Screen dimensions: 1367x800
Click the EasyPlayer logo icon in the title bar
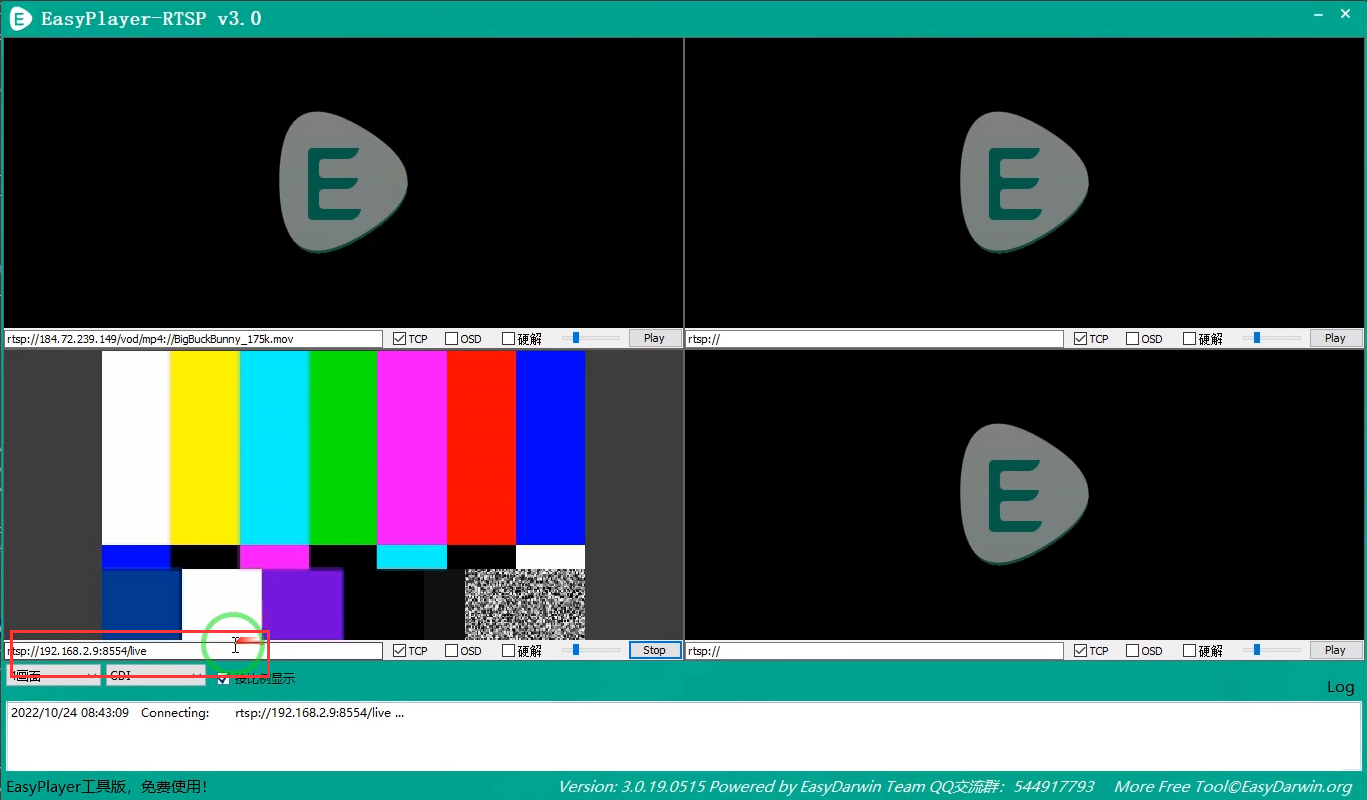click(x=20, y=18)
